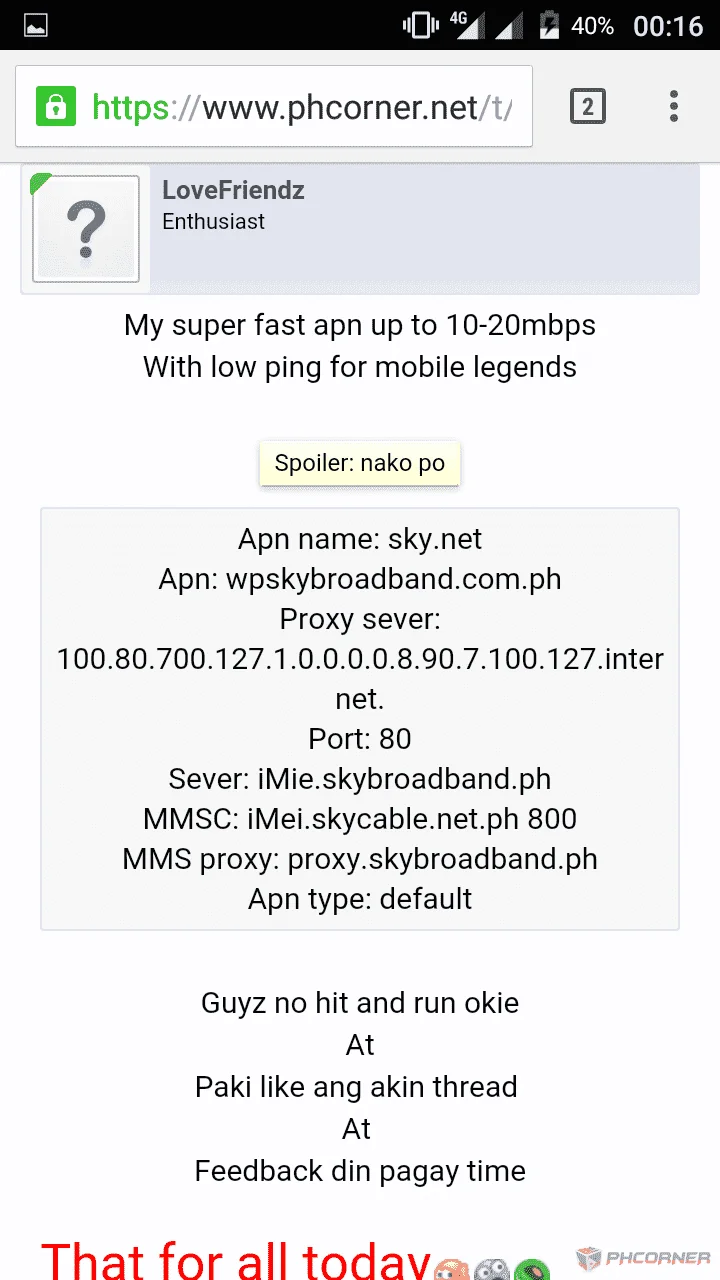Tap the picture notification icon in status bar
720x1280 pixels.
[36, 26]
